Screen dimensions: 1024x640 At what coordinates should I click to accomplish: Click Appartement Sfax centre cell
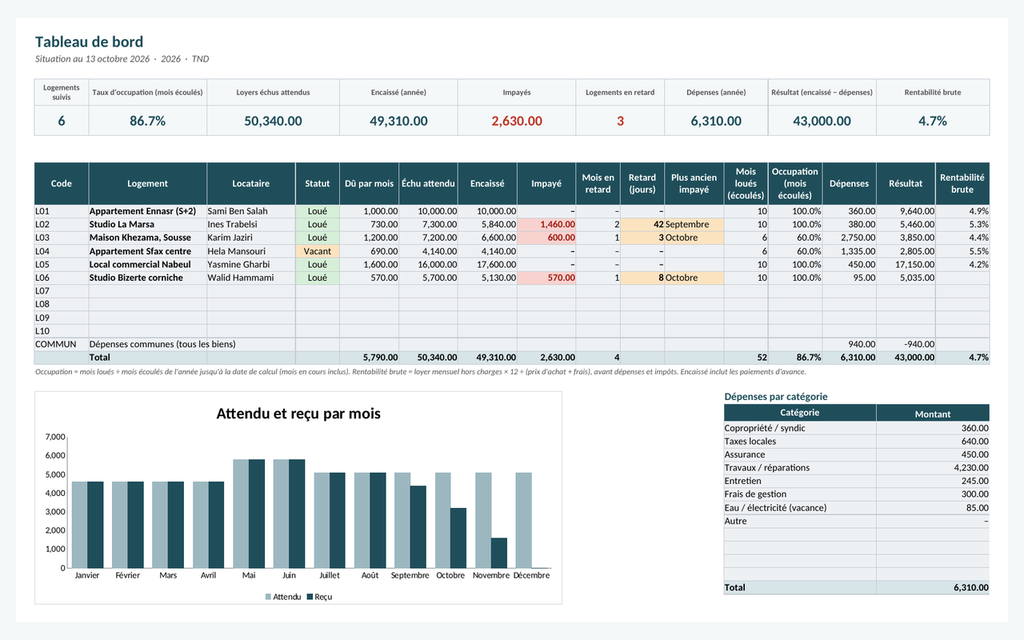pyautogui.click(x=147, y=251)
